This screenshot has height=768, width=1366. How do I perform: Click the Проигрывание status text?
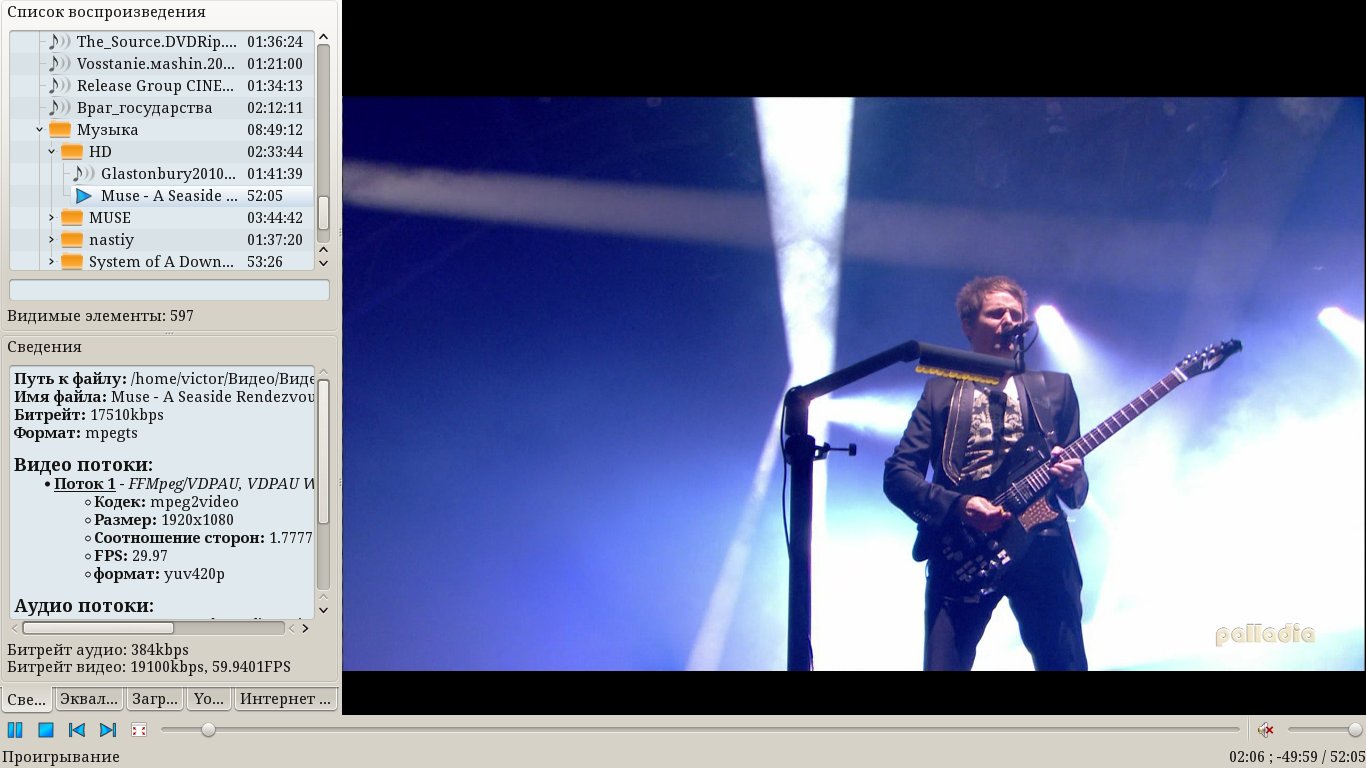(61, 757)
